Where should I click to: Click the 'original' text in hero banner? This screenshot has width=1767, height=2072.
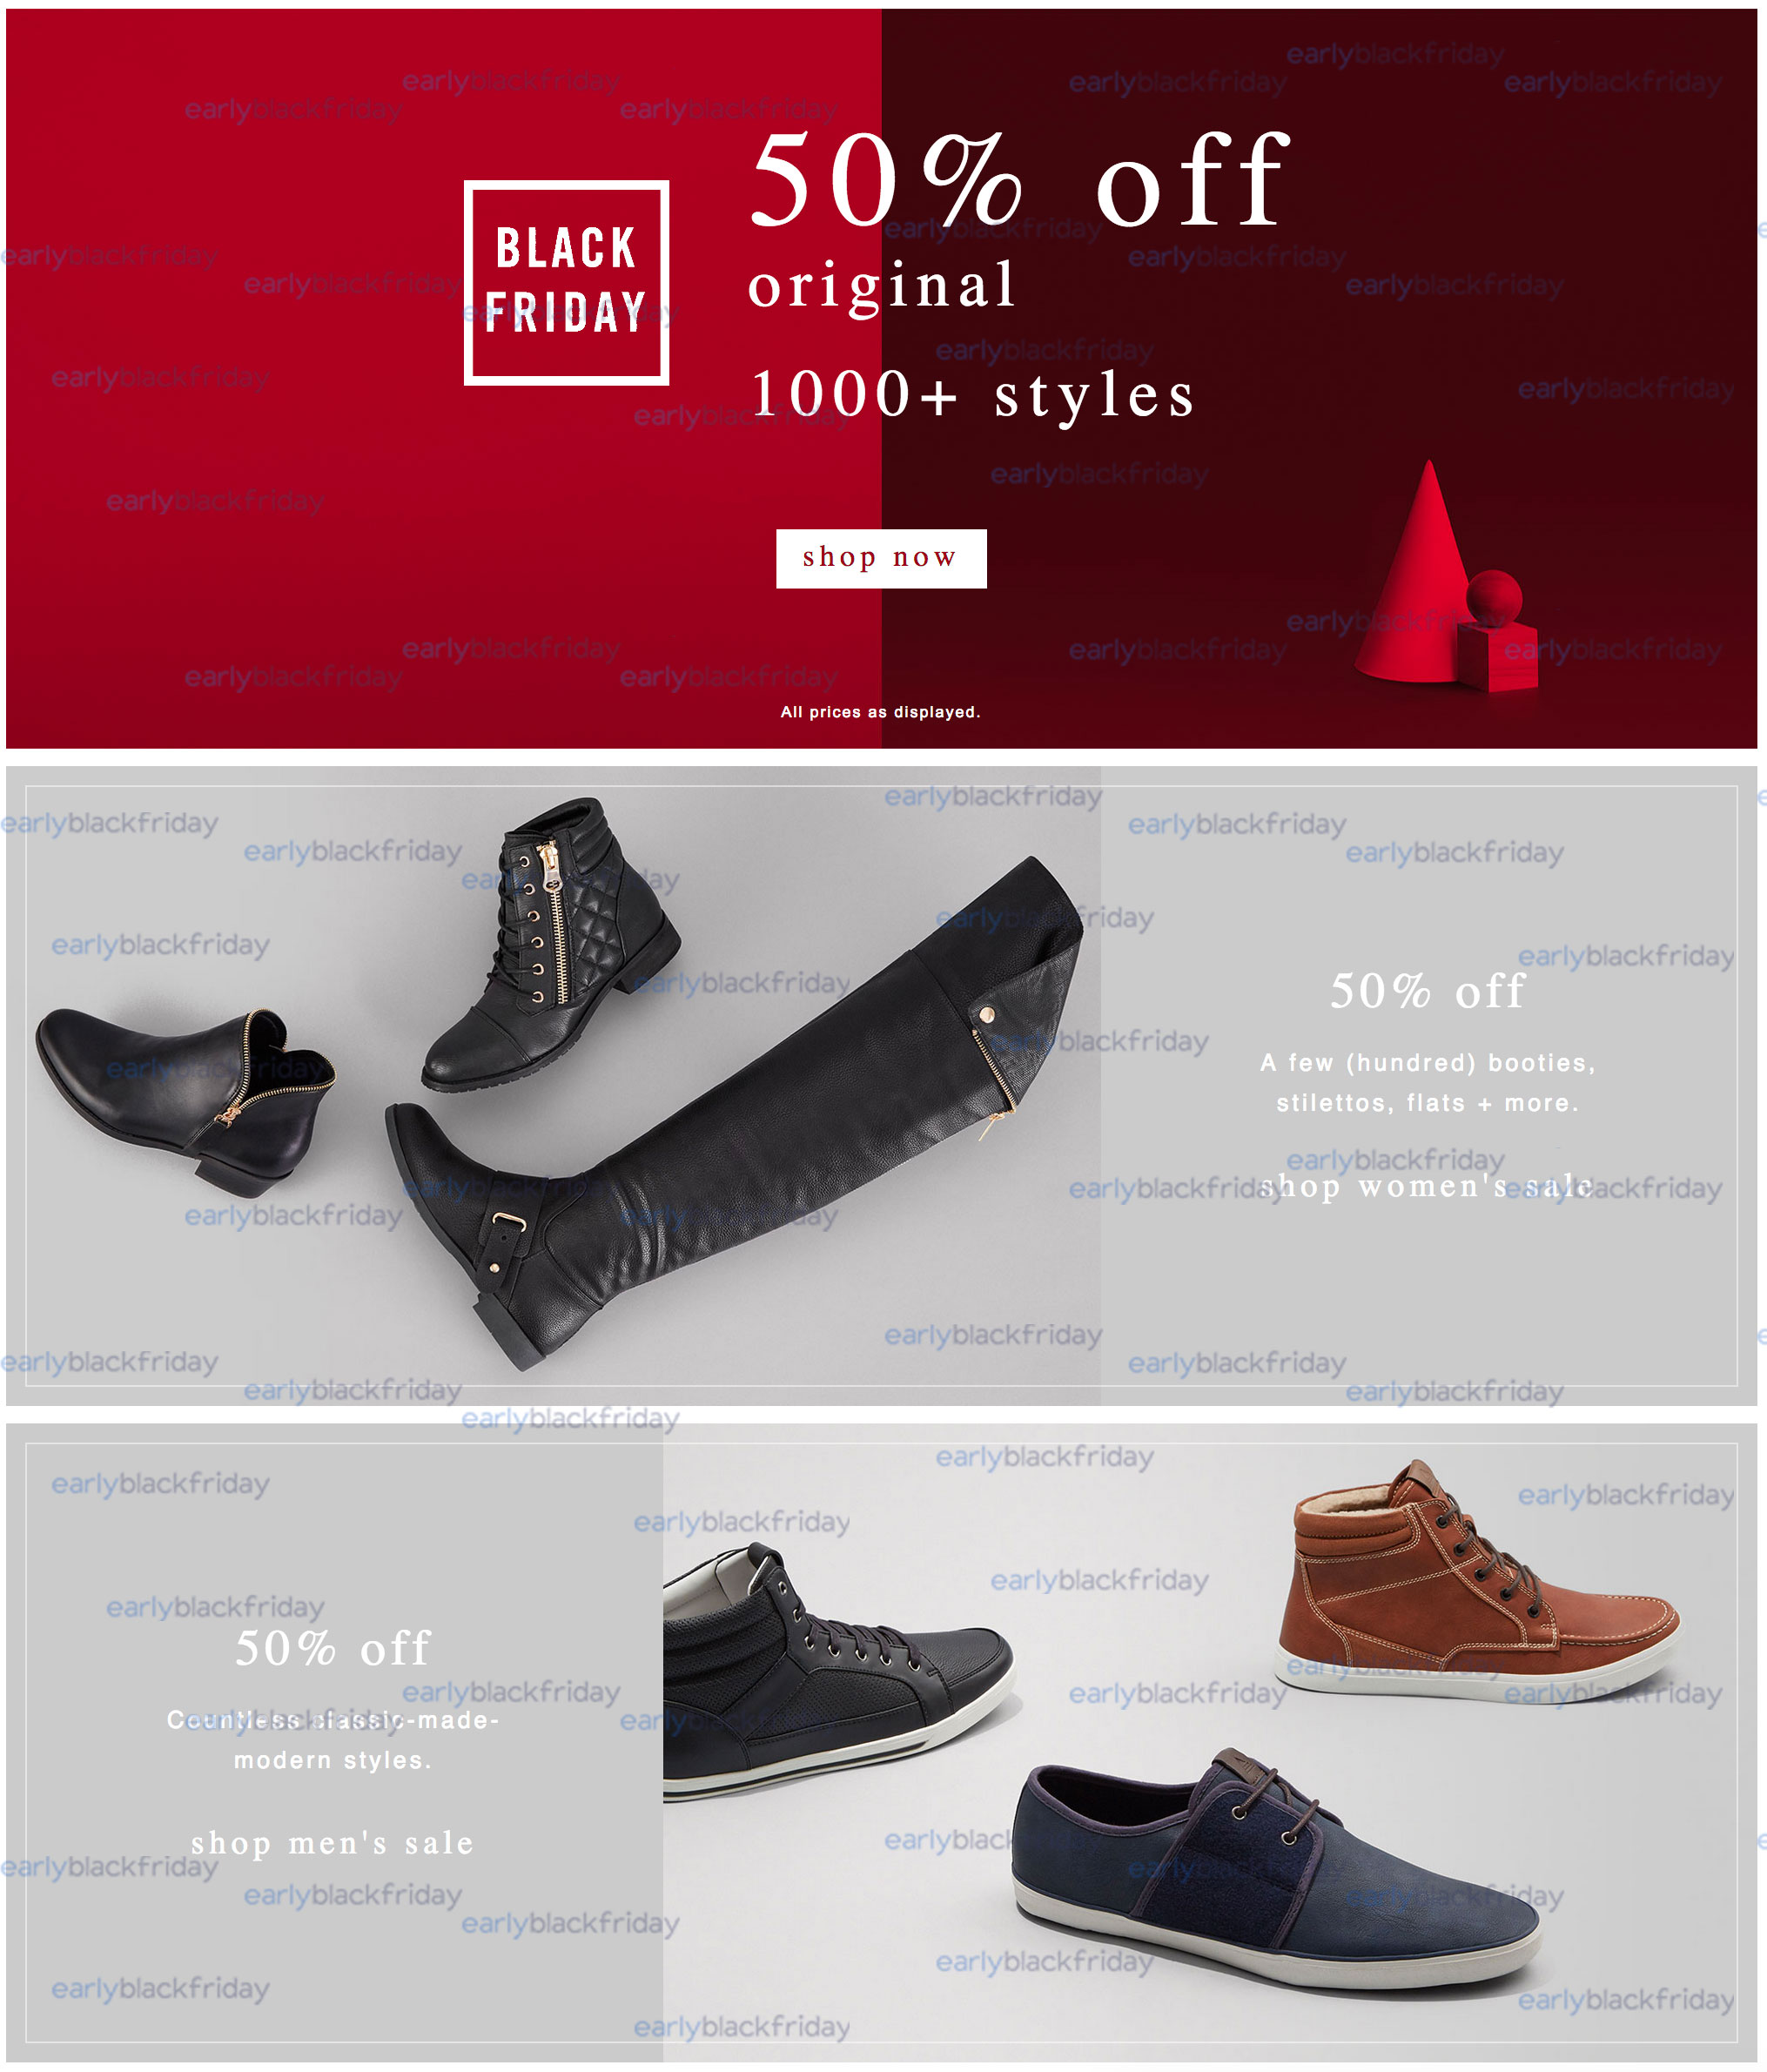coord(882,286)
